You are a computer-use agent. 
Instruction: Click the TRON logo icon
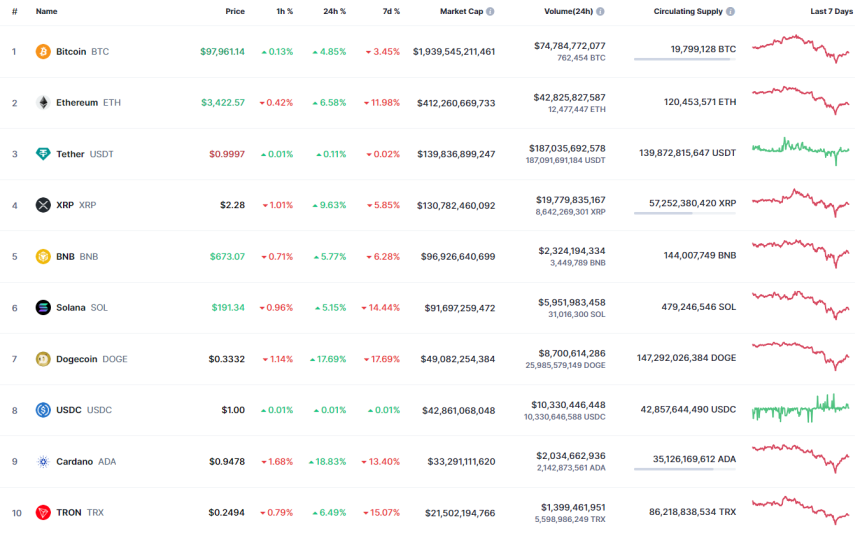[x=43, y=513]
